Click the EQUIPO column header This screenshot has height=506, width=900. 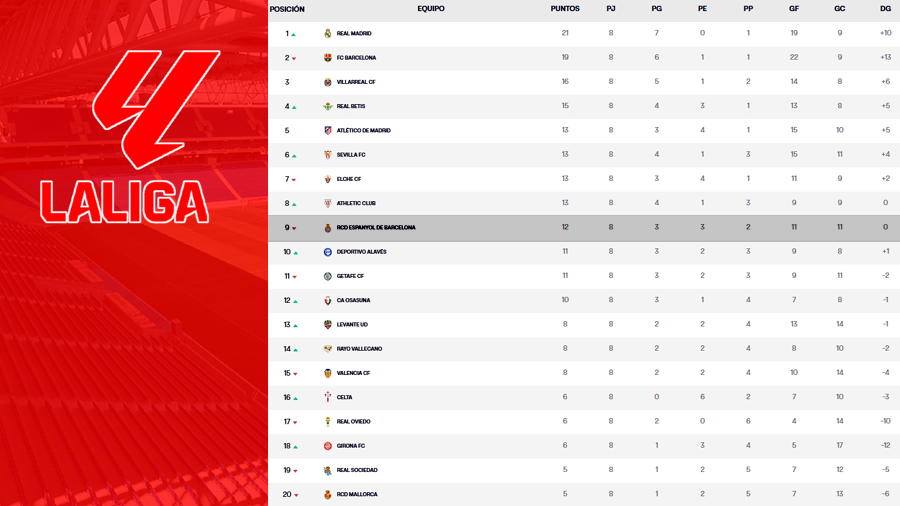[x=431, y=9]
